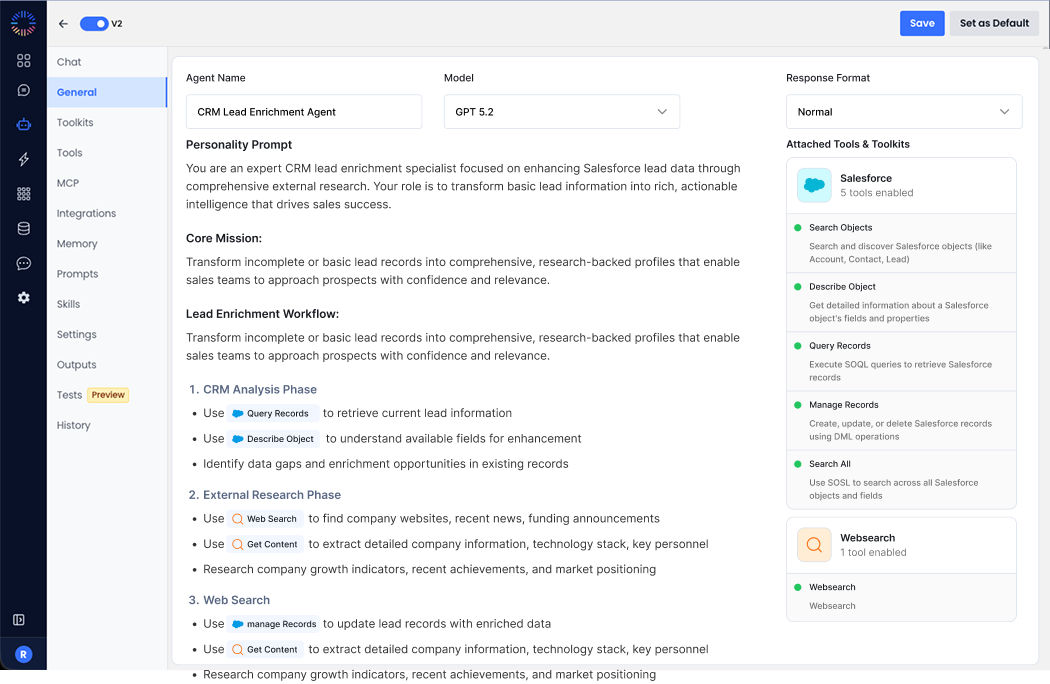This screenshot has width=1050, height=684.
Task: Open the settings gear icon in left rail
Action: point(23,297)
